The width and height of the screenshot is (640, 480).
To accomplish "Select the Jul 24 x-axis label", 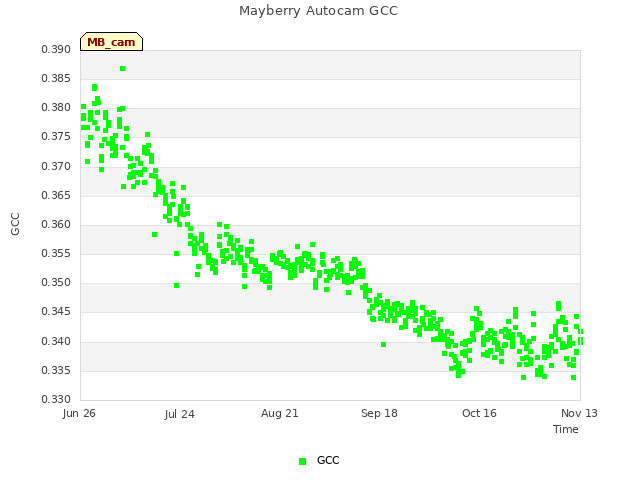I will [180, 414].
